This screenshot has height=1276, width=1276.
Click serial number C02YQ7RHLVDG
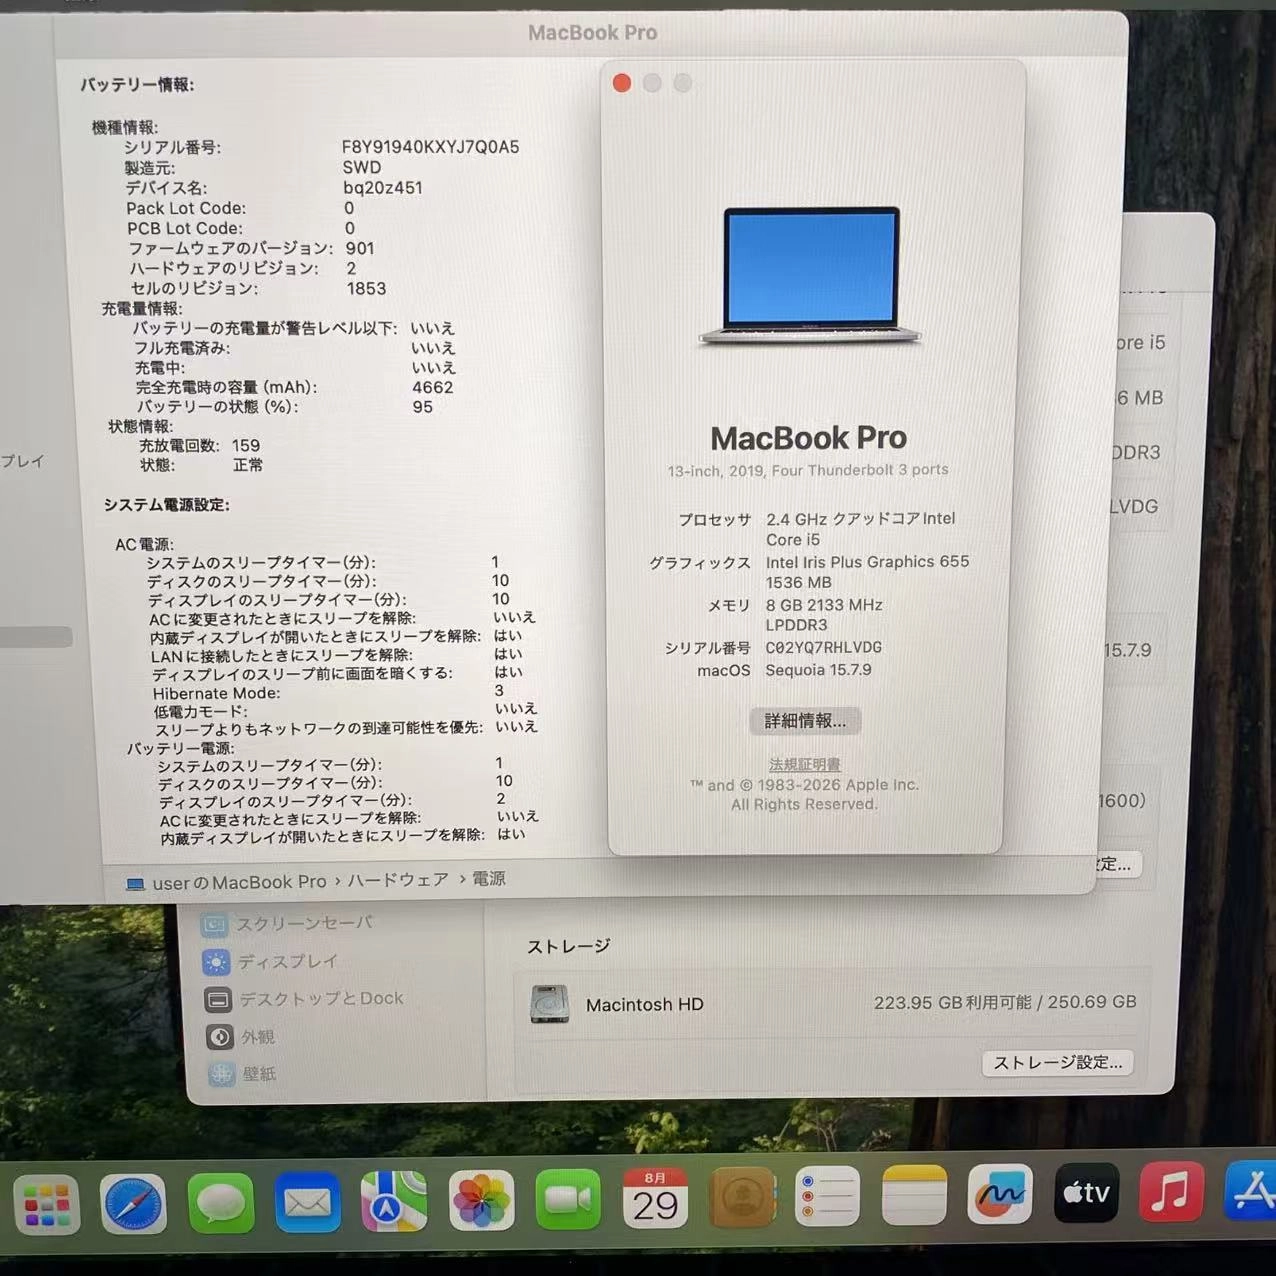[824, 648]
